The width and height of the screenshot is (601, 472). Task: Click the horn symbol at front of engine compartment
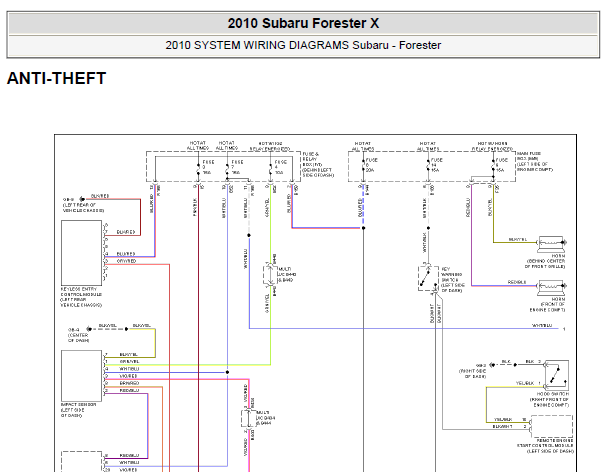click(552, 287)
